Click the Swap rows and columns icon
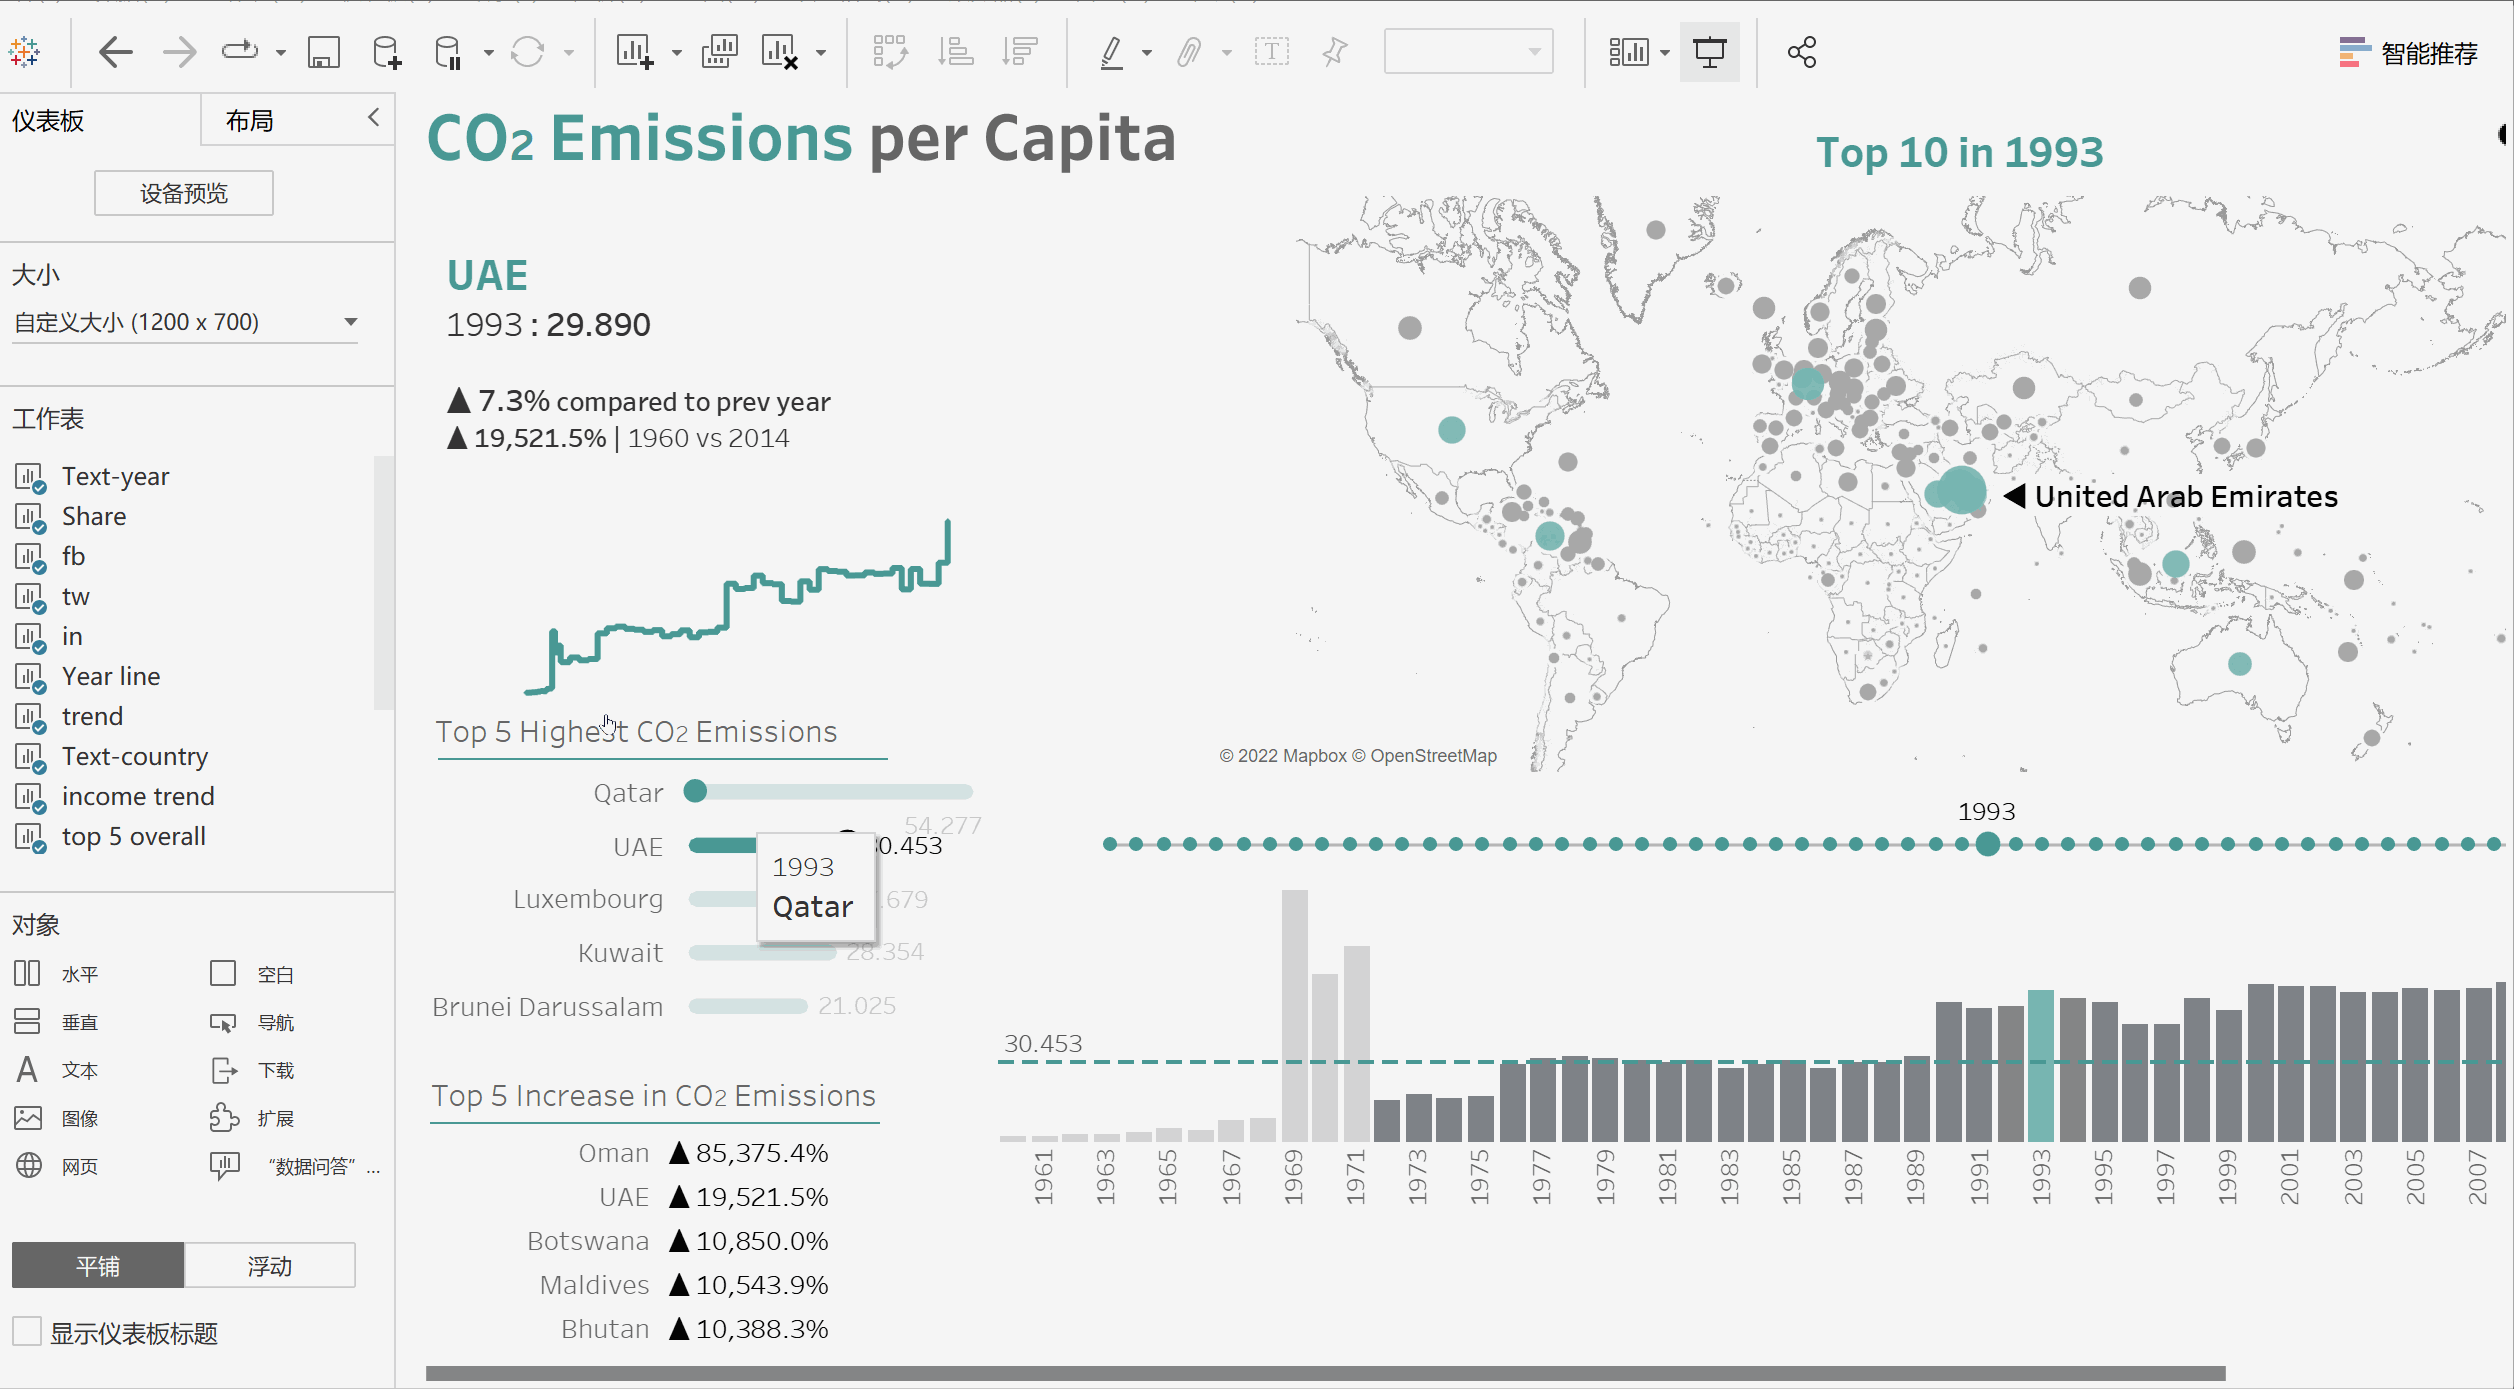Viewport: 2514px width, 1389px height. click(890, 52)
